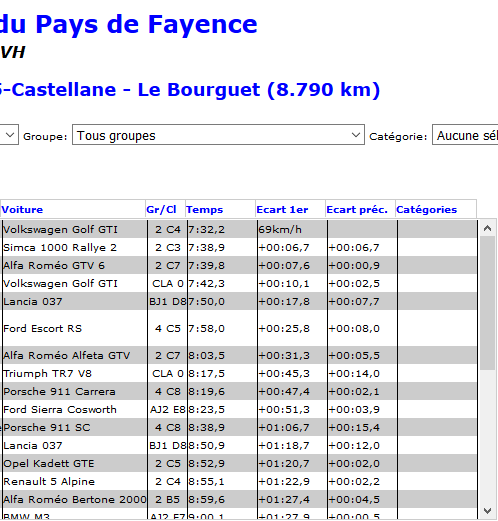Image resolution: width=498 pixels, height=521 pixels.
Task: Click the time '8:03,5' cell
Action: (x=222, y=356)
